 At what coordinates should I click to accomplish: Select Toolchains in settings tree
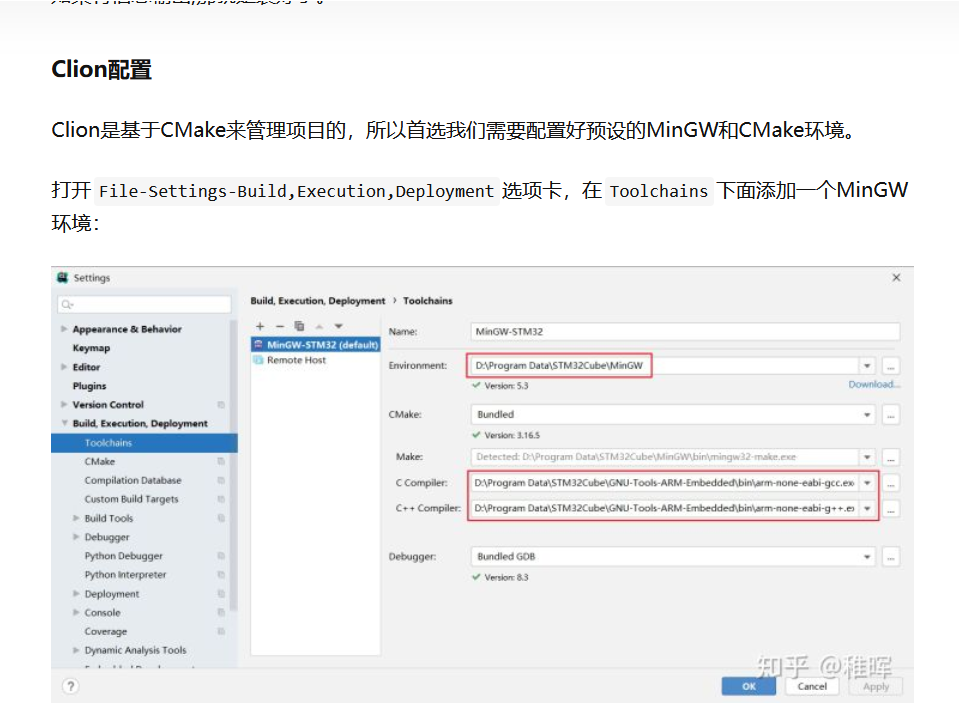point(144,443)
